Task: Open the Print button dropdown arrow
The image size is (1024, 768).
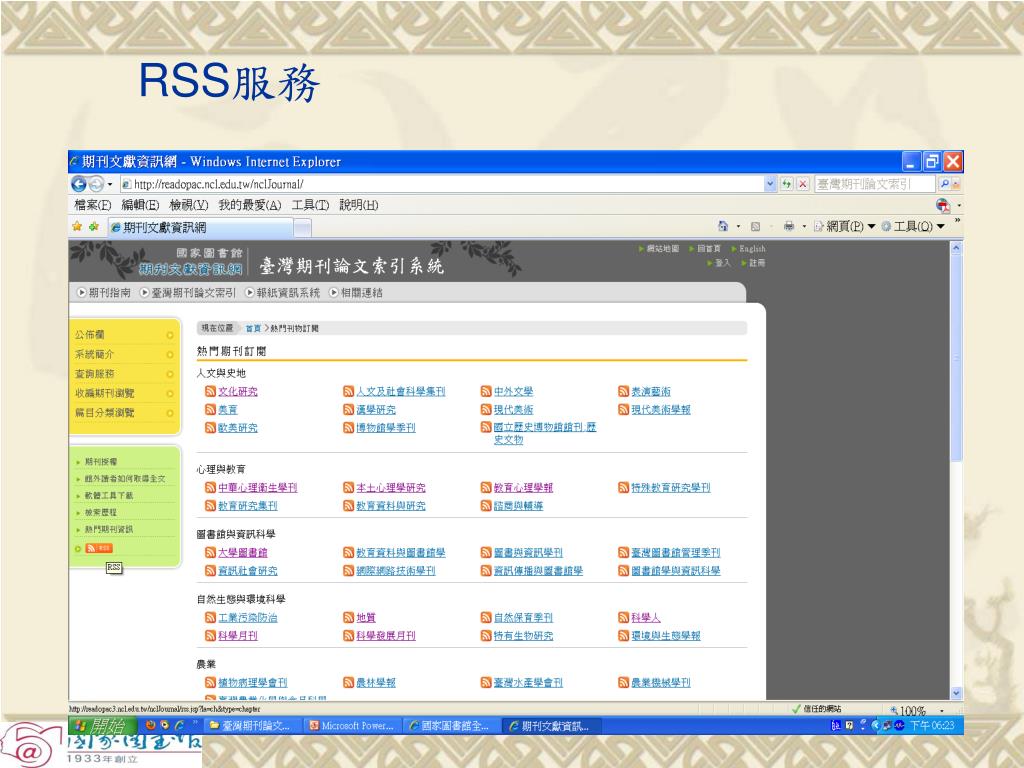Action: point(804,226)
